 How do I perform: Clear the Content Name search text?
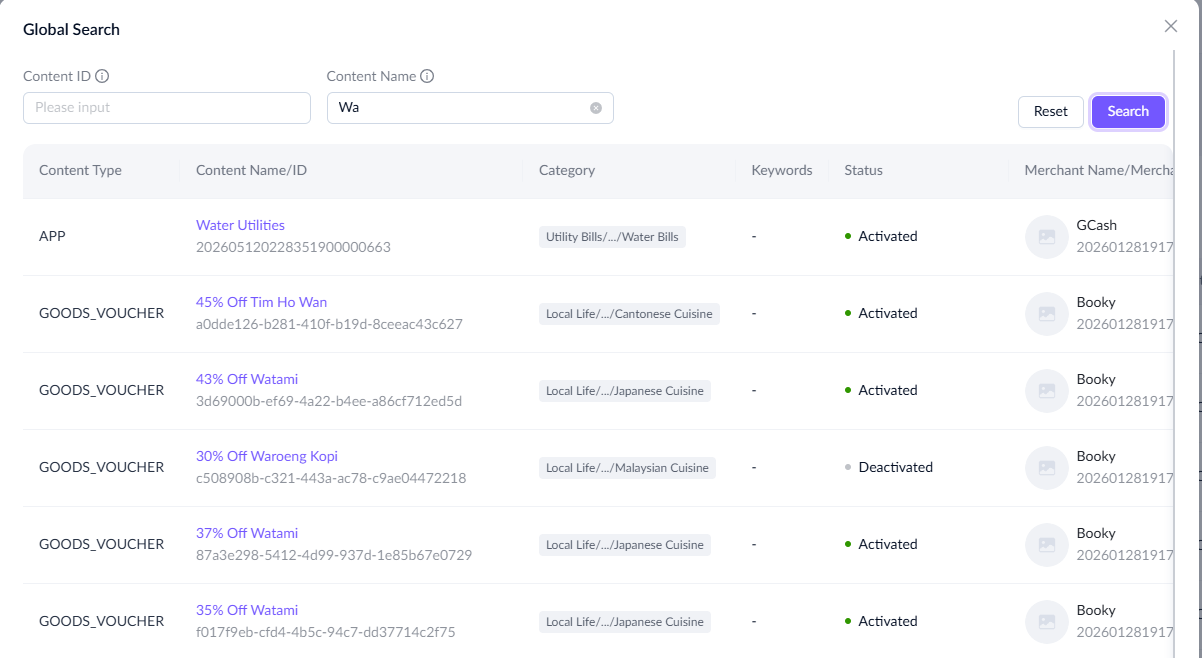(596, 108)
